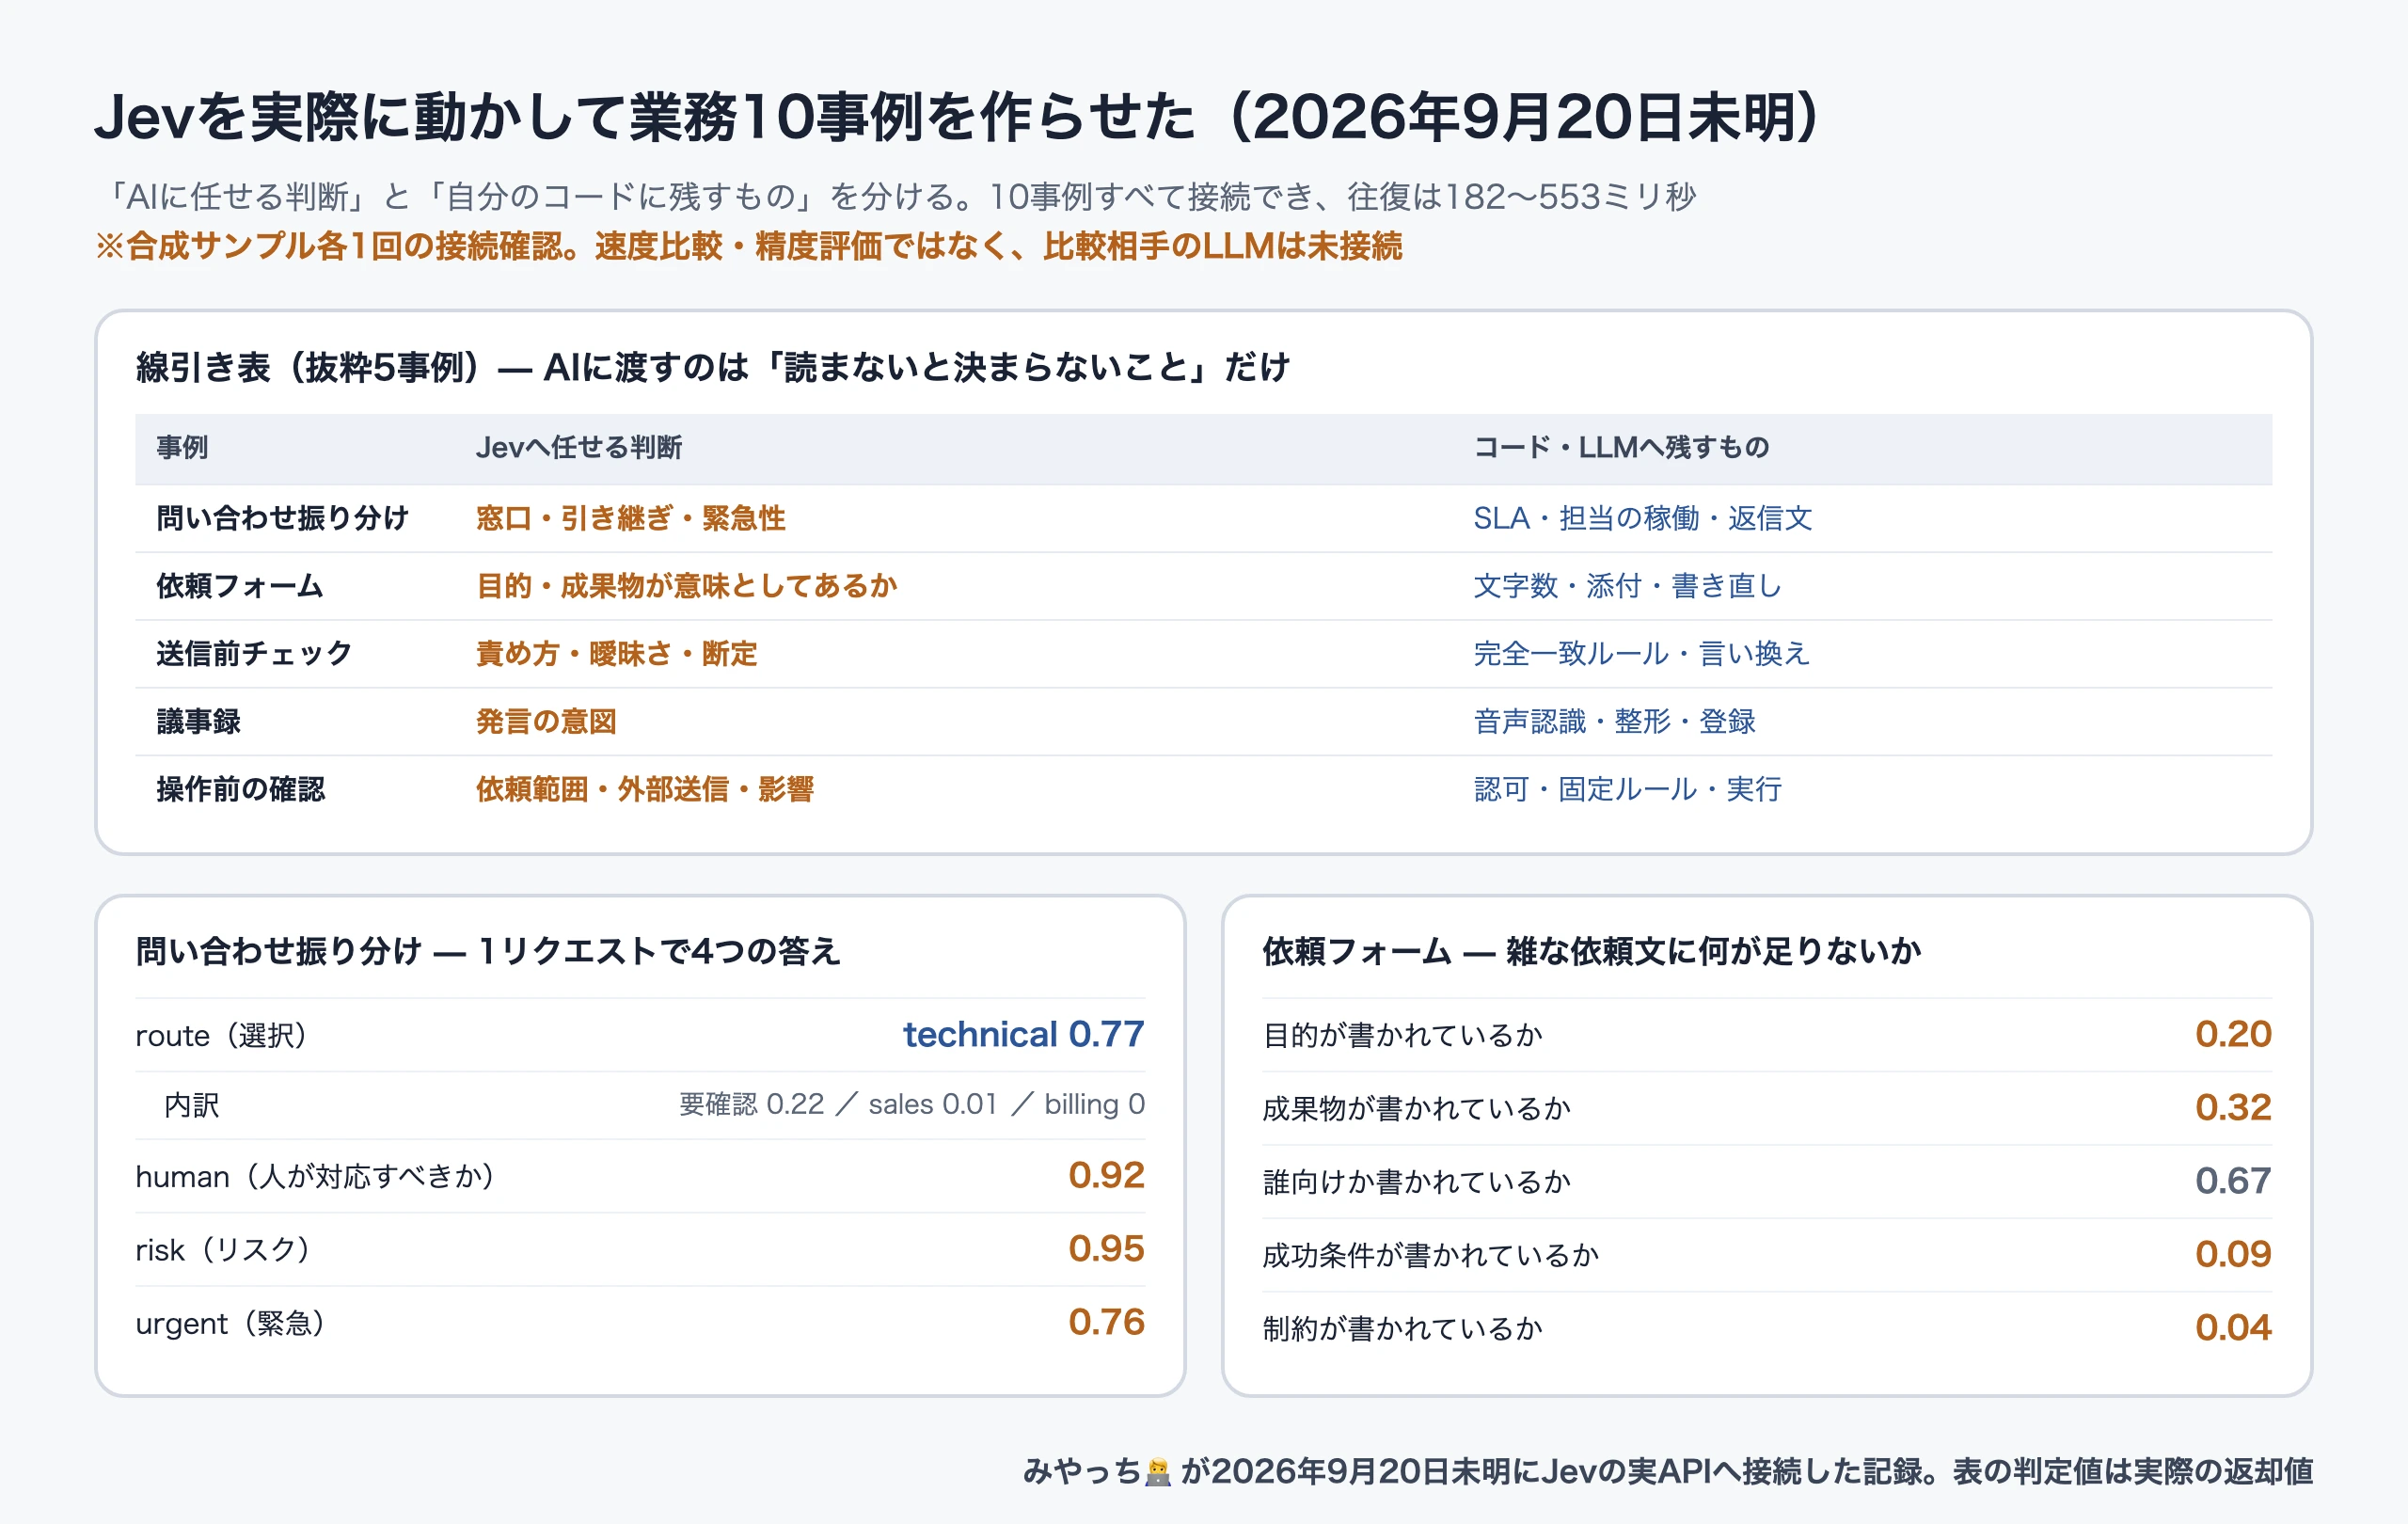Select '発言の意図' cell
Screen dimensions: 2408x1524
tap(546, 721)
